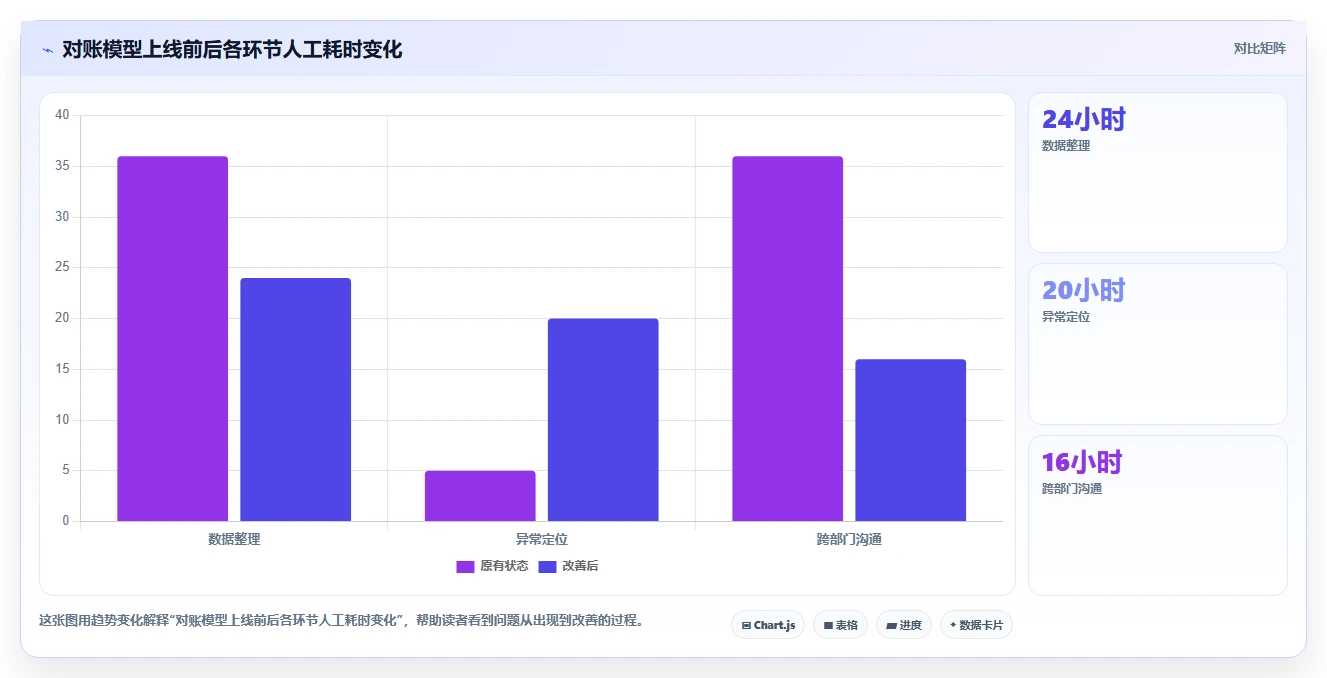The height and width of the screenshot is (678, 1327).
Task: Click the y-axis value 0
Action: (66, 521)
